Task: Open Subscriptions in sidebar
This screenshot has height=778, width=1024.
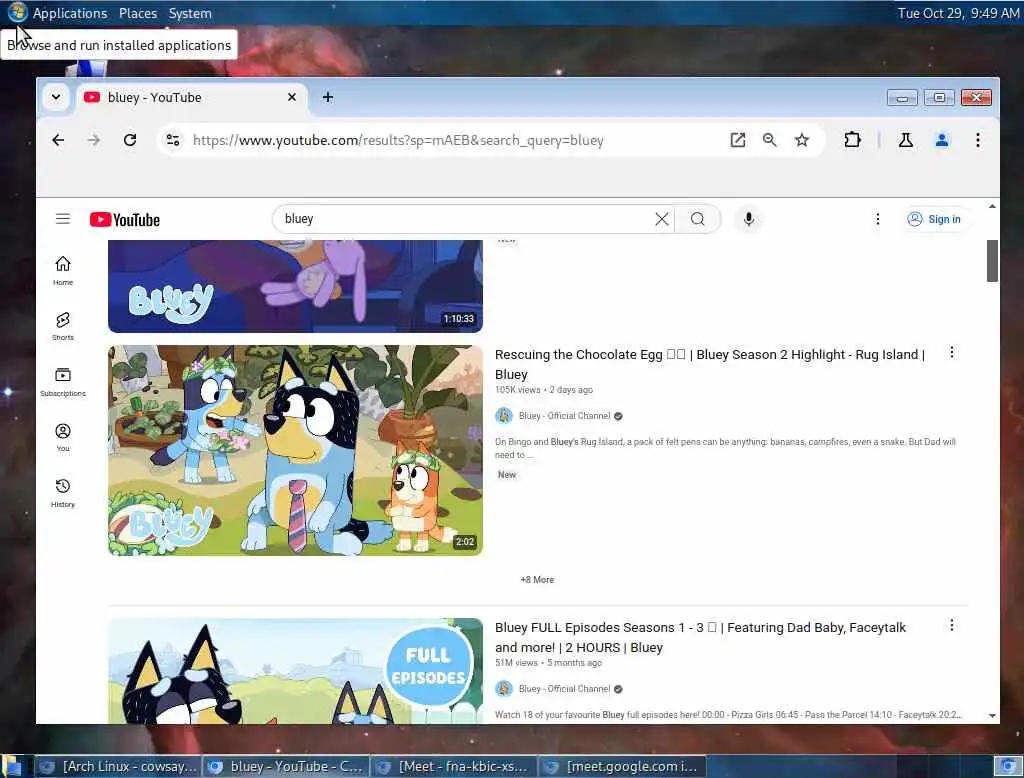Action: (x=63, y=381)
